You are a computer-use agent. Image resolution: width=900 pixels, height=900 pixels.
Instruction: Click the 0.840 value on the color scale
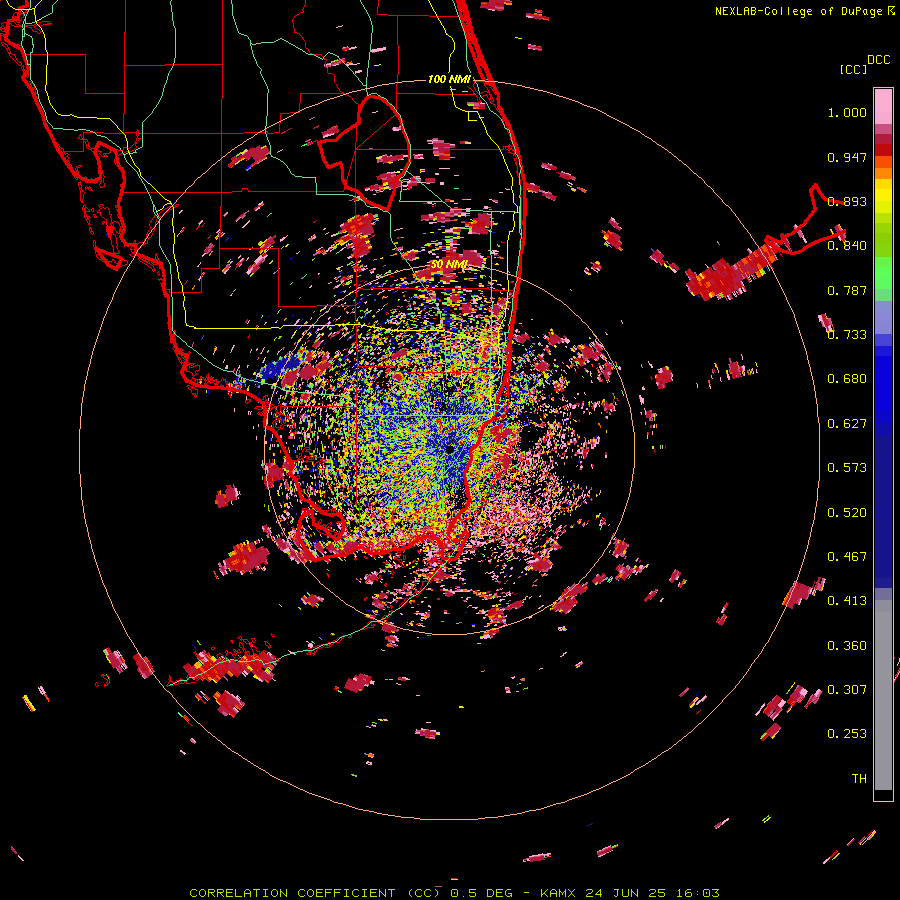(x=847, y=246)
